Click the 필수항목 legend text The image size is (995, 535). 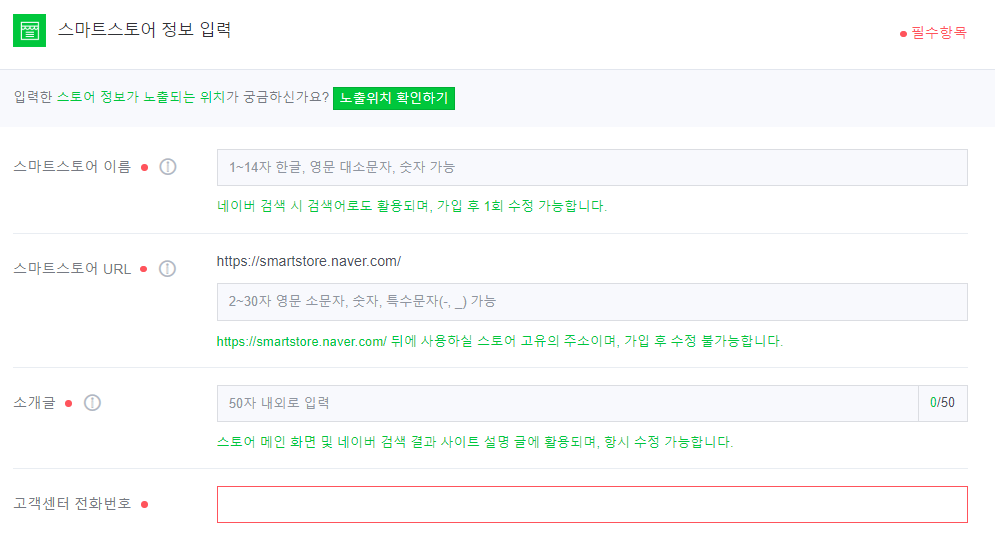coord(939,32)
